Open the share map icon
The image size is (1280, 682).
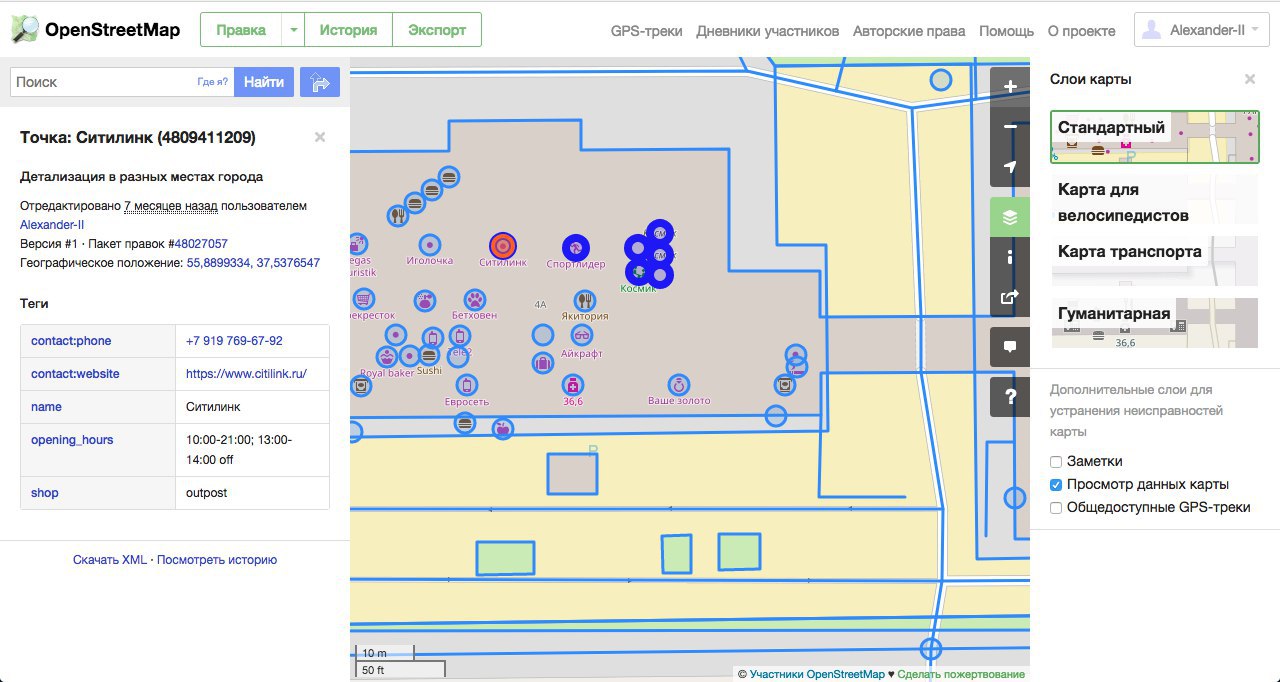click(1010, 297)
